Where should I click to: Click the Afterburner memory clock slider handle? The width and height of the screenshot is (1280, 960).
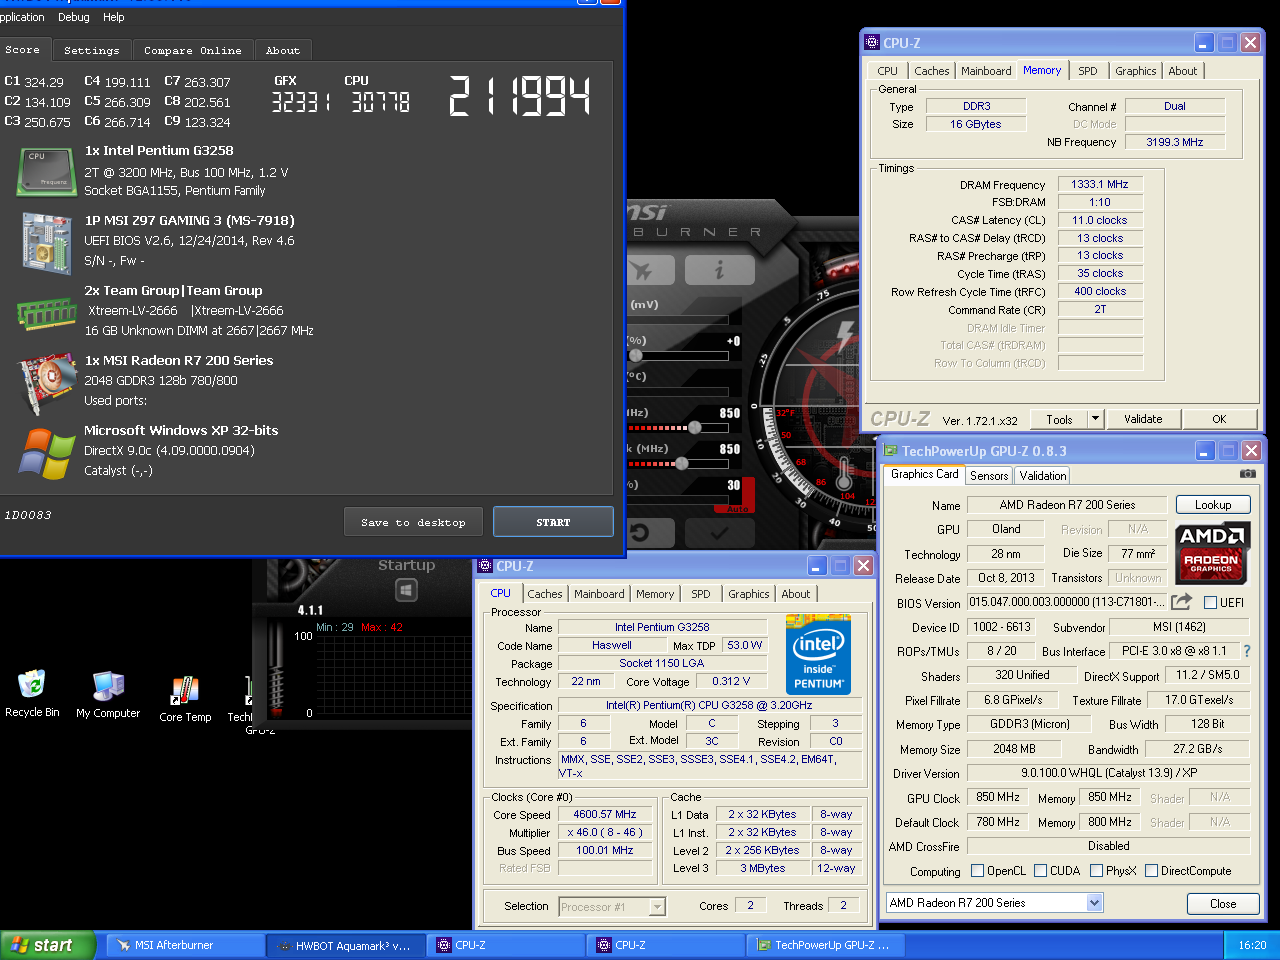click(681, 463)
